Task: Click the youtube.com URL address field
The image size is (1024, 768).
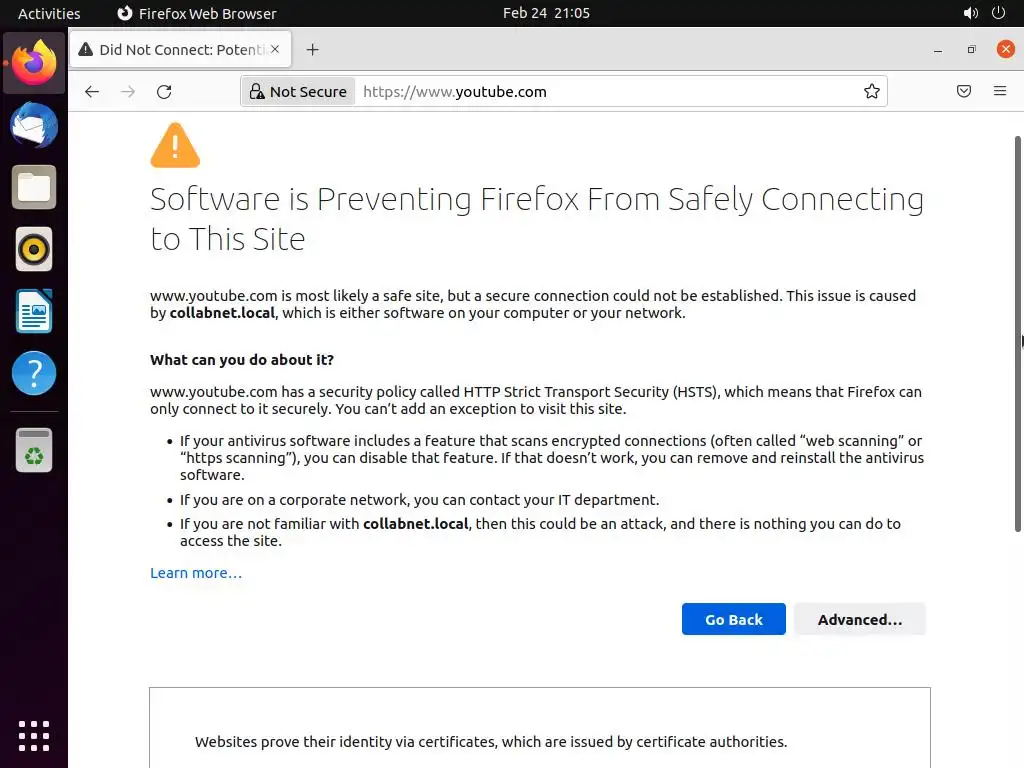Action: (x=600, y=92)
